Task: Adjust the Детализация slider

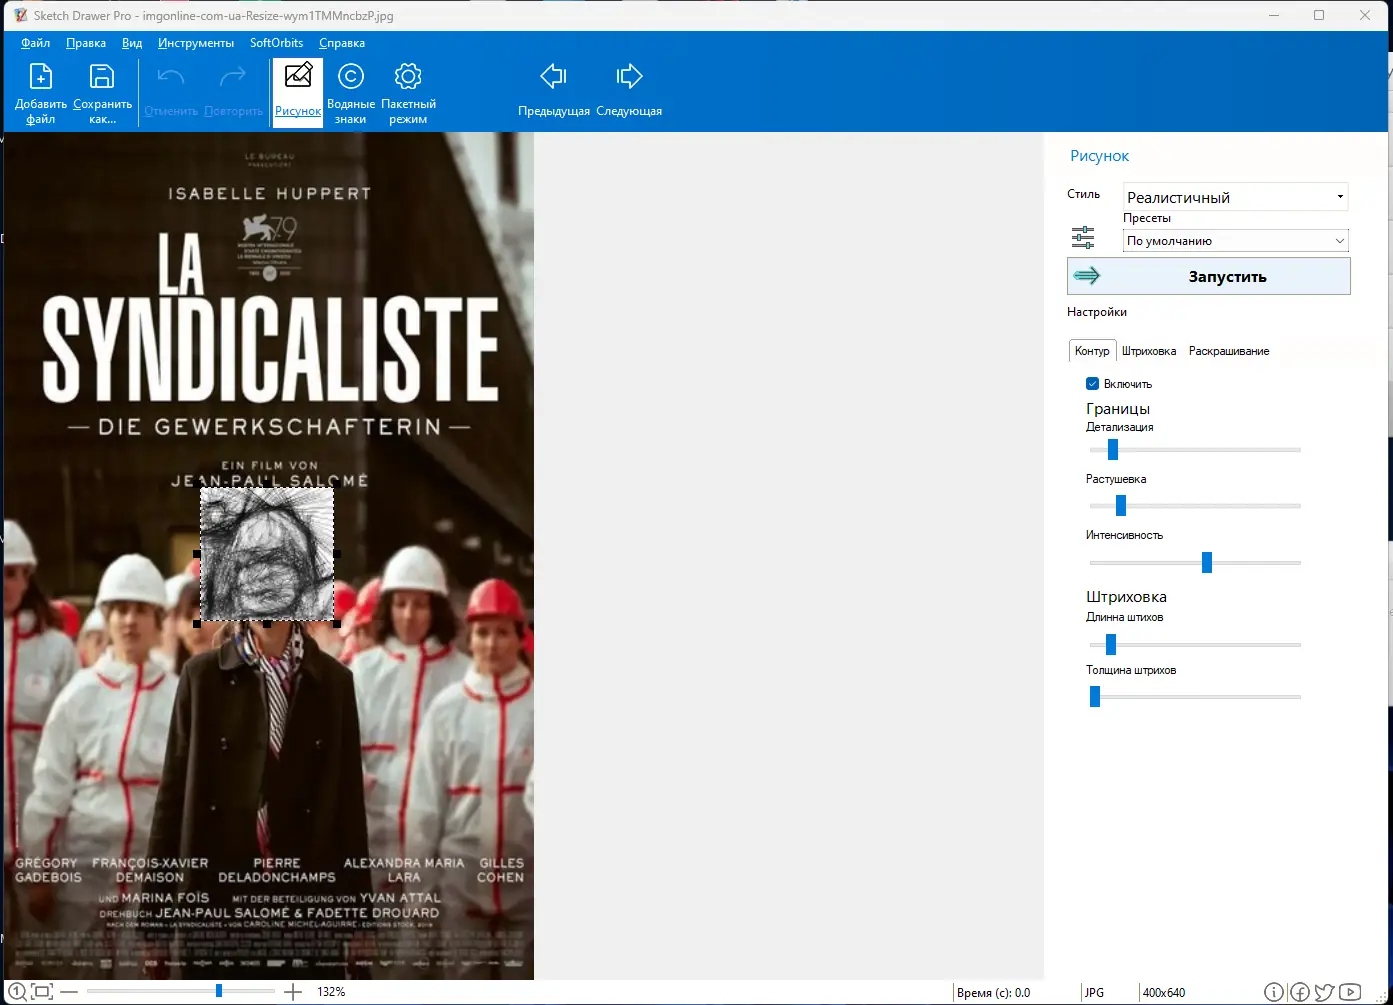Action: point(1112,450)
